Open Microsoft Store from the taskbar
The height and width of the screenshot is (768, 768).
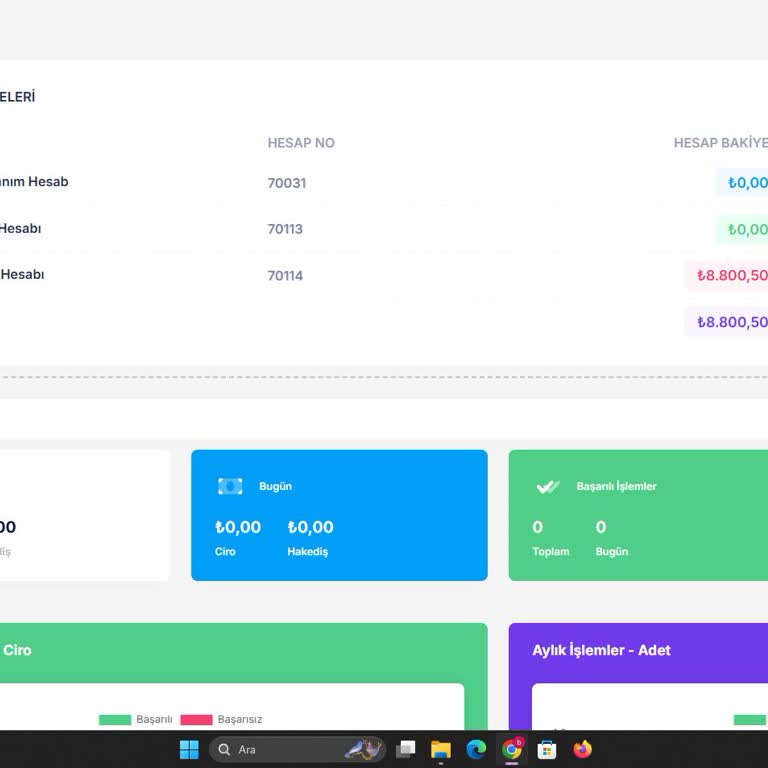click(x=547, y=749)
